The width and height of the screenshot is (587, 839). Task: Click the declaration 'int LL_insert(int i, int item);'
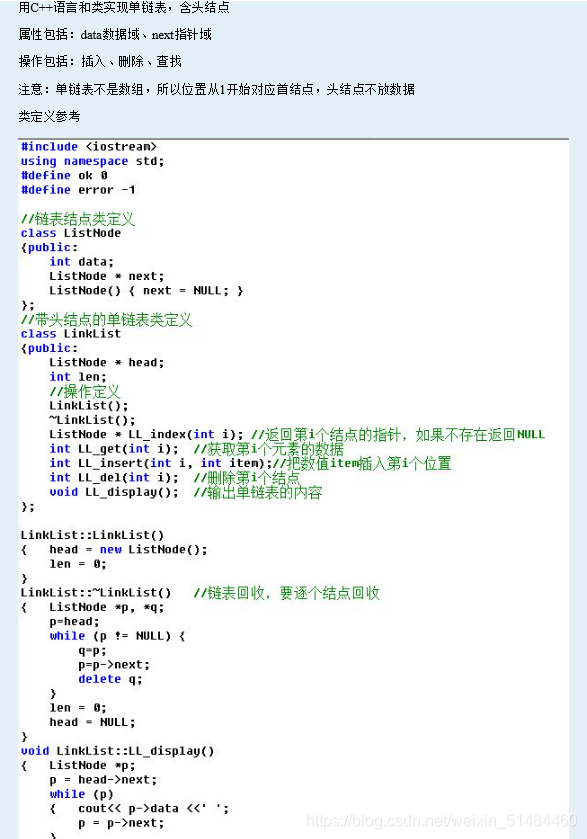tap(161, 463)
